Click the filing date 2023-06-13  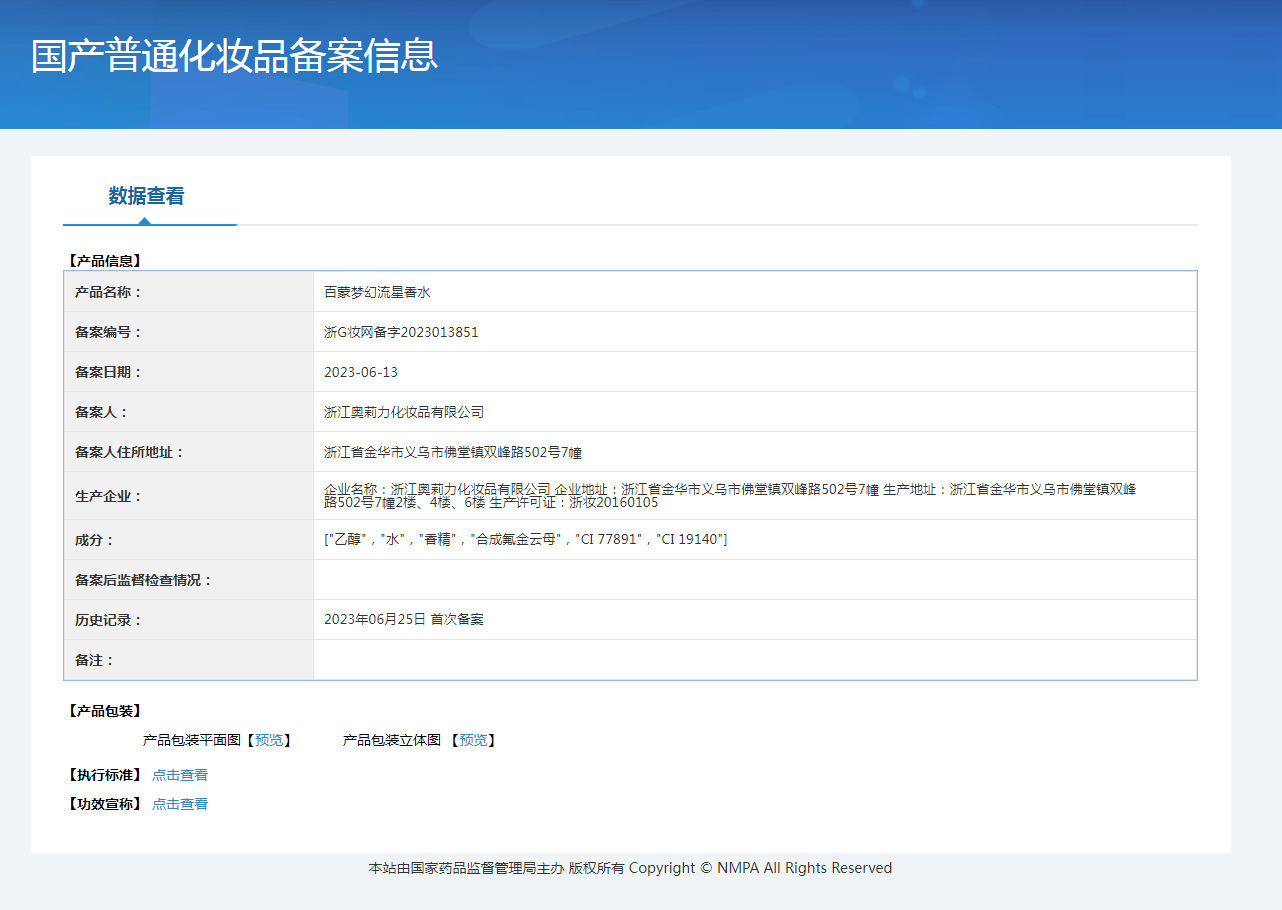[361, 372]
